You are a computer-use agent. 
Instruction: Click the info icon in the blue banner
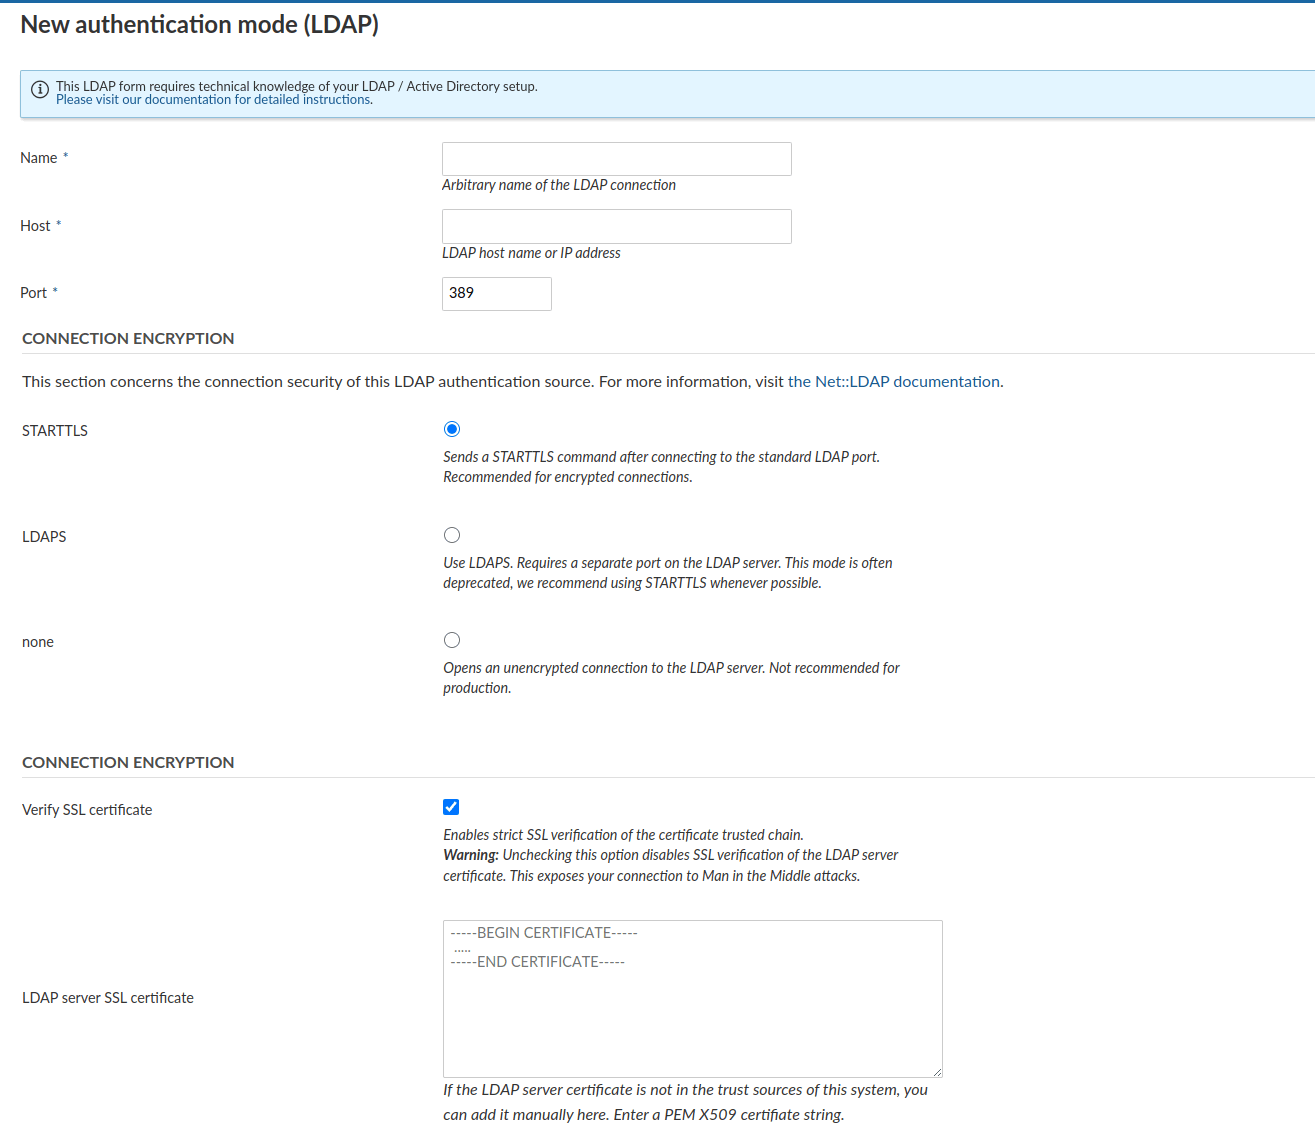[40, 89]
